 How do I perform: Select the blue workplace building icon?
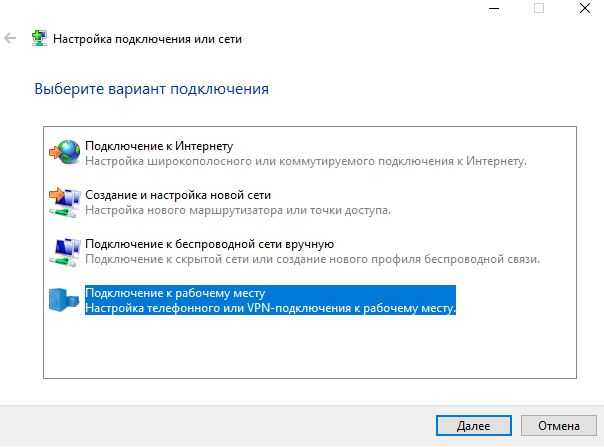pos(64,300)
